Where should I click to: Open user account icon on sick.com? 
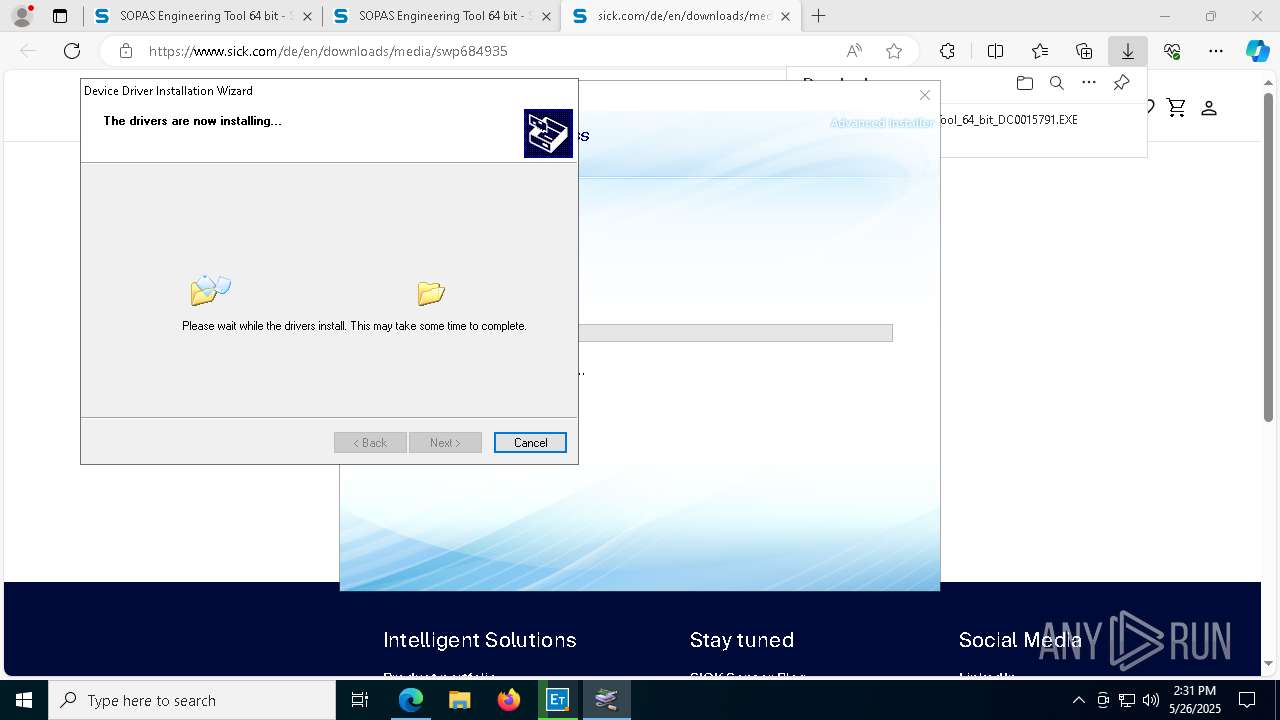(x=1209, y=107)
